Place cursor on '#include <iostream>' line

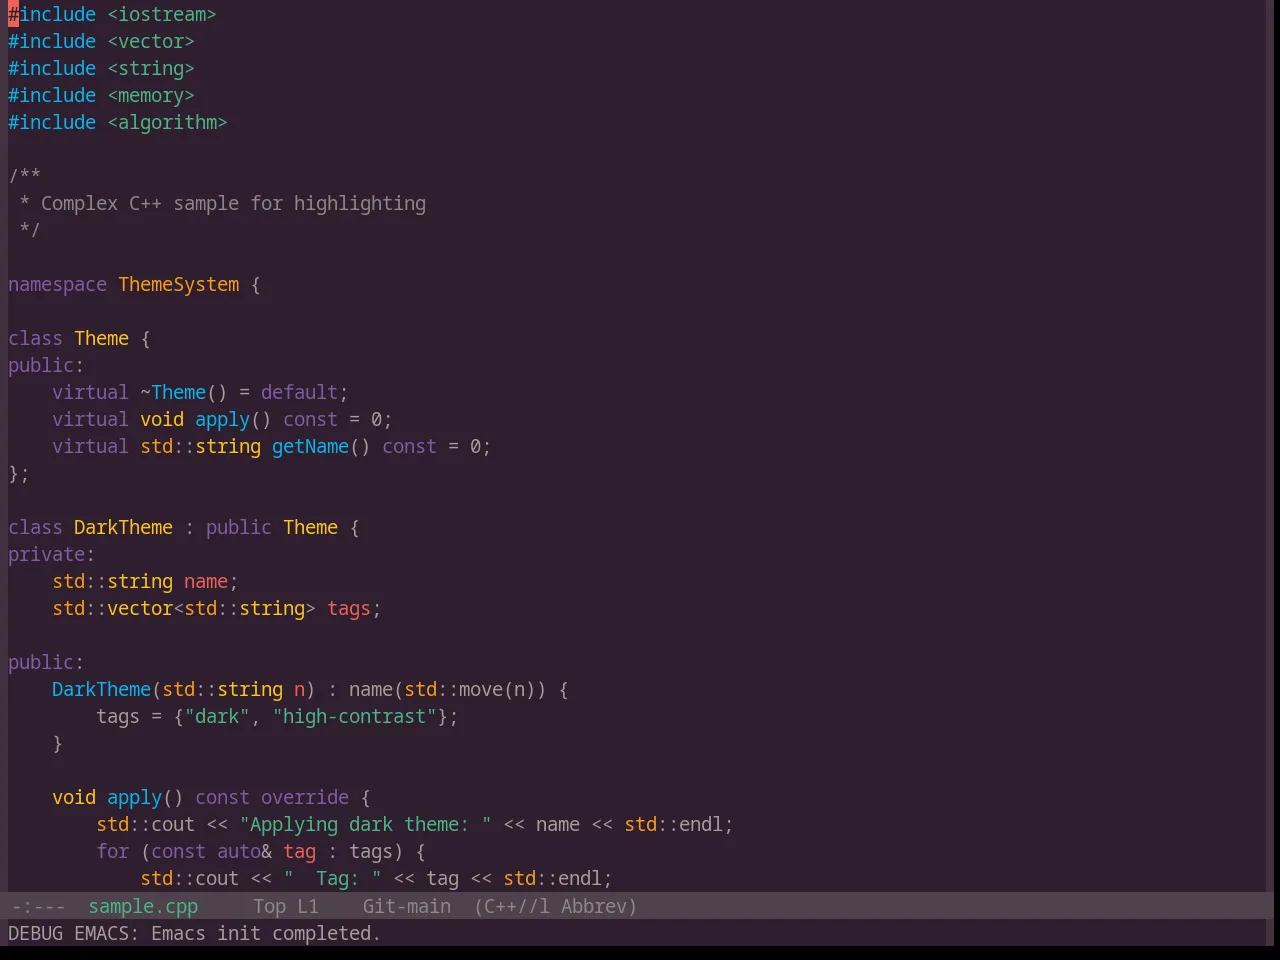tap(112, 14)
